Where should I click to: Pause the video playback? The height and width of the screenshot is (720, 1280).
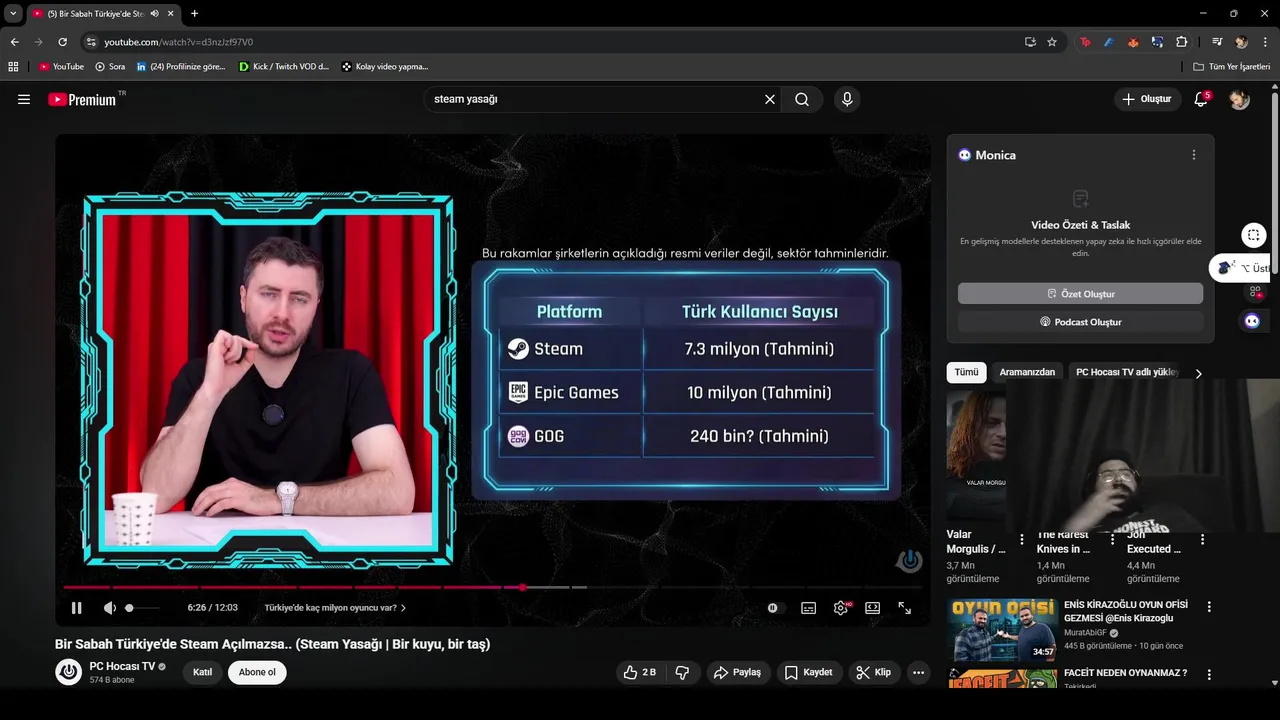pos(76,607)
